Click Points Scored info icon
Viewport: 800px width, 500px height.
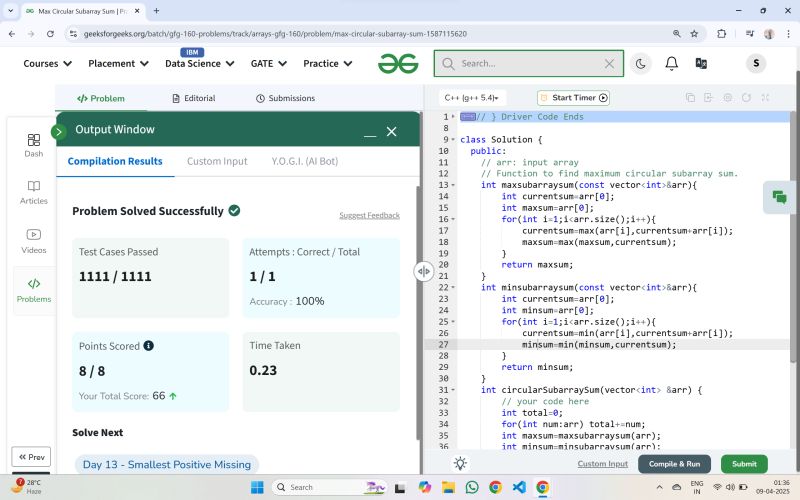tap(148, 346)
